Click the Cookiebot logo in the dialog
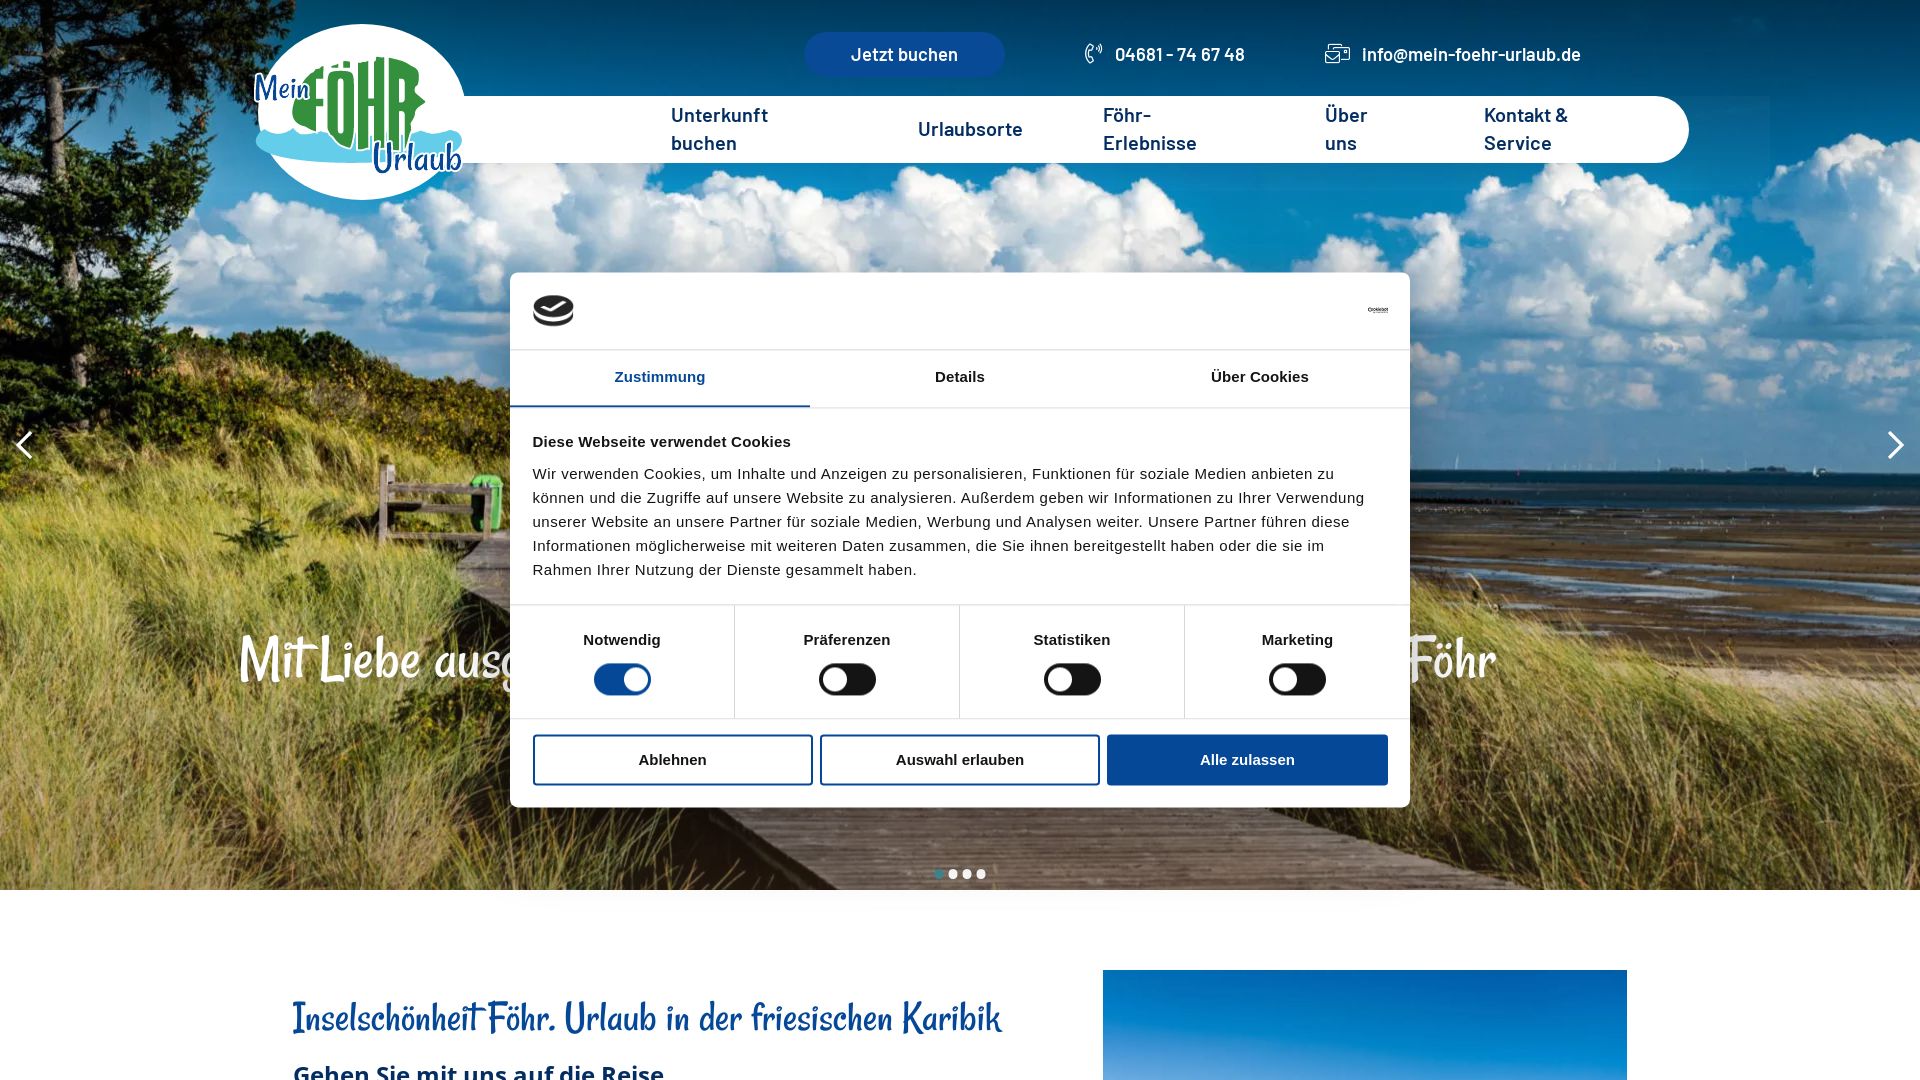Viewport: 1920px width, 1080px height. click(553, 310)
